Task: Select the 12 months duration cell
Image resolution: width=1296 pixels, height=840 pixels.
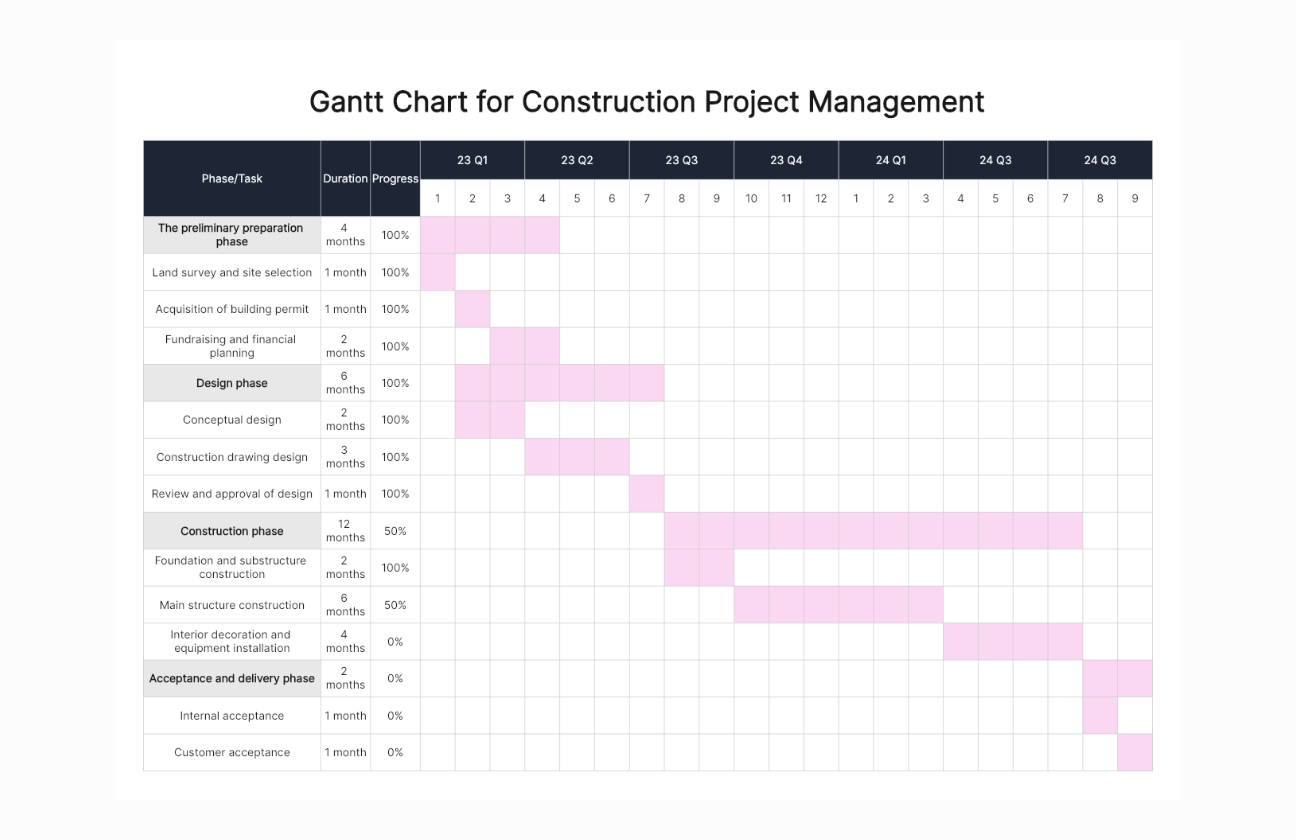Action: click(x=345, y=531)
